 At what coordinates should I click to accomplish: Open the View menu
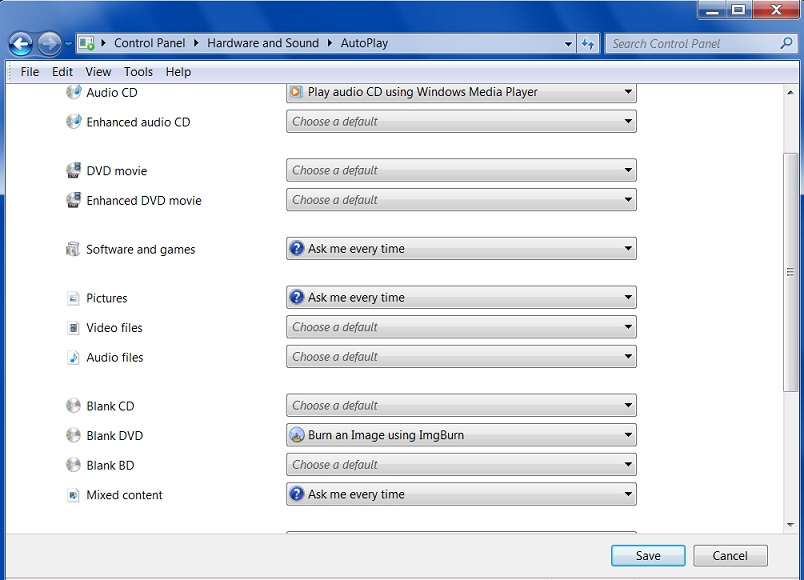98,72
